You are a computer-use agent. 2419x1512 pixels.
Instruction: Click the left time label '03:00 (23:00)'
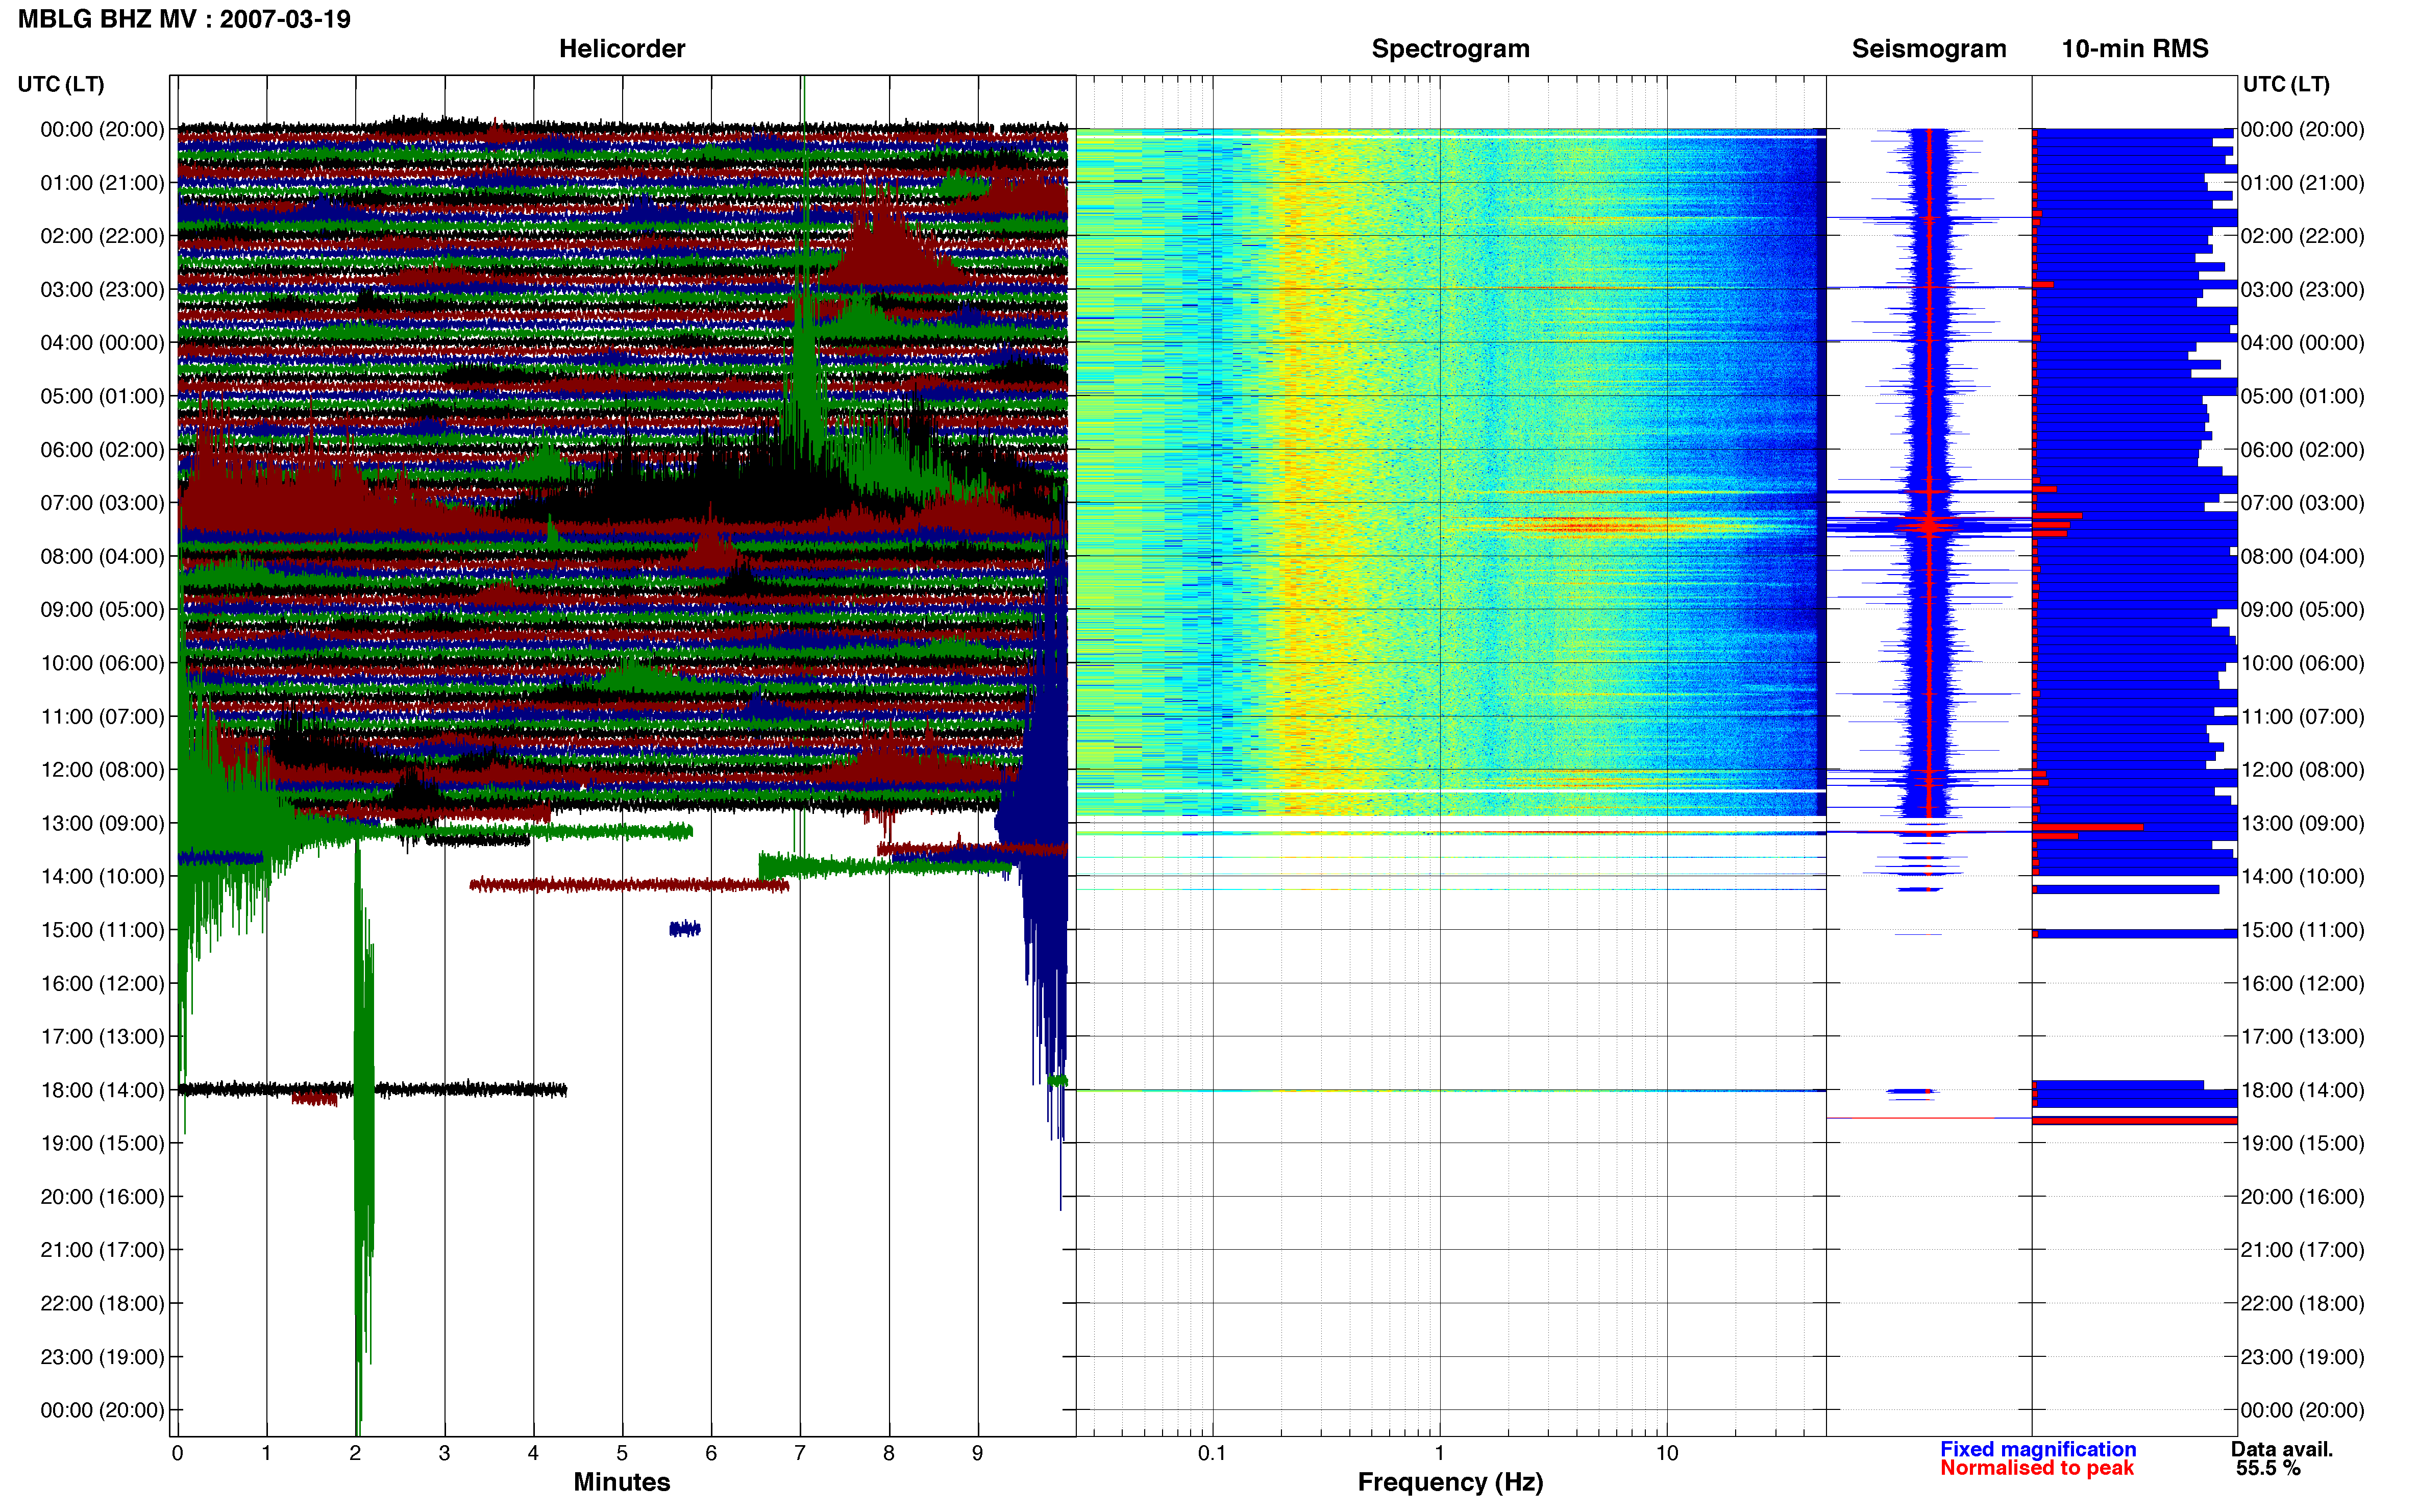tap(102, 289)
